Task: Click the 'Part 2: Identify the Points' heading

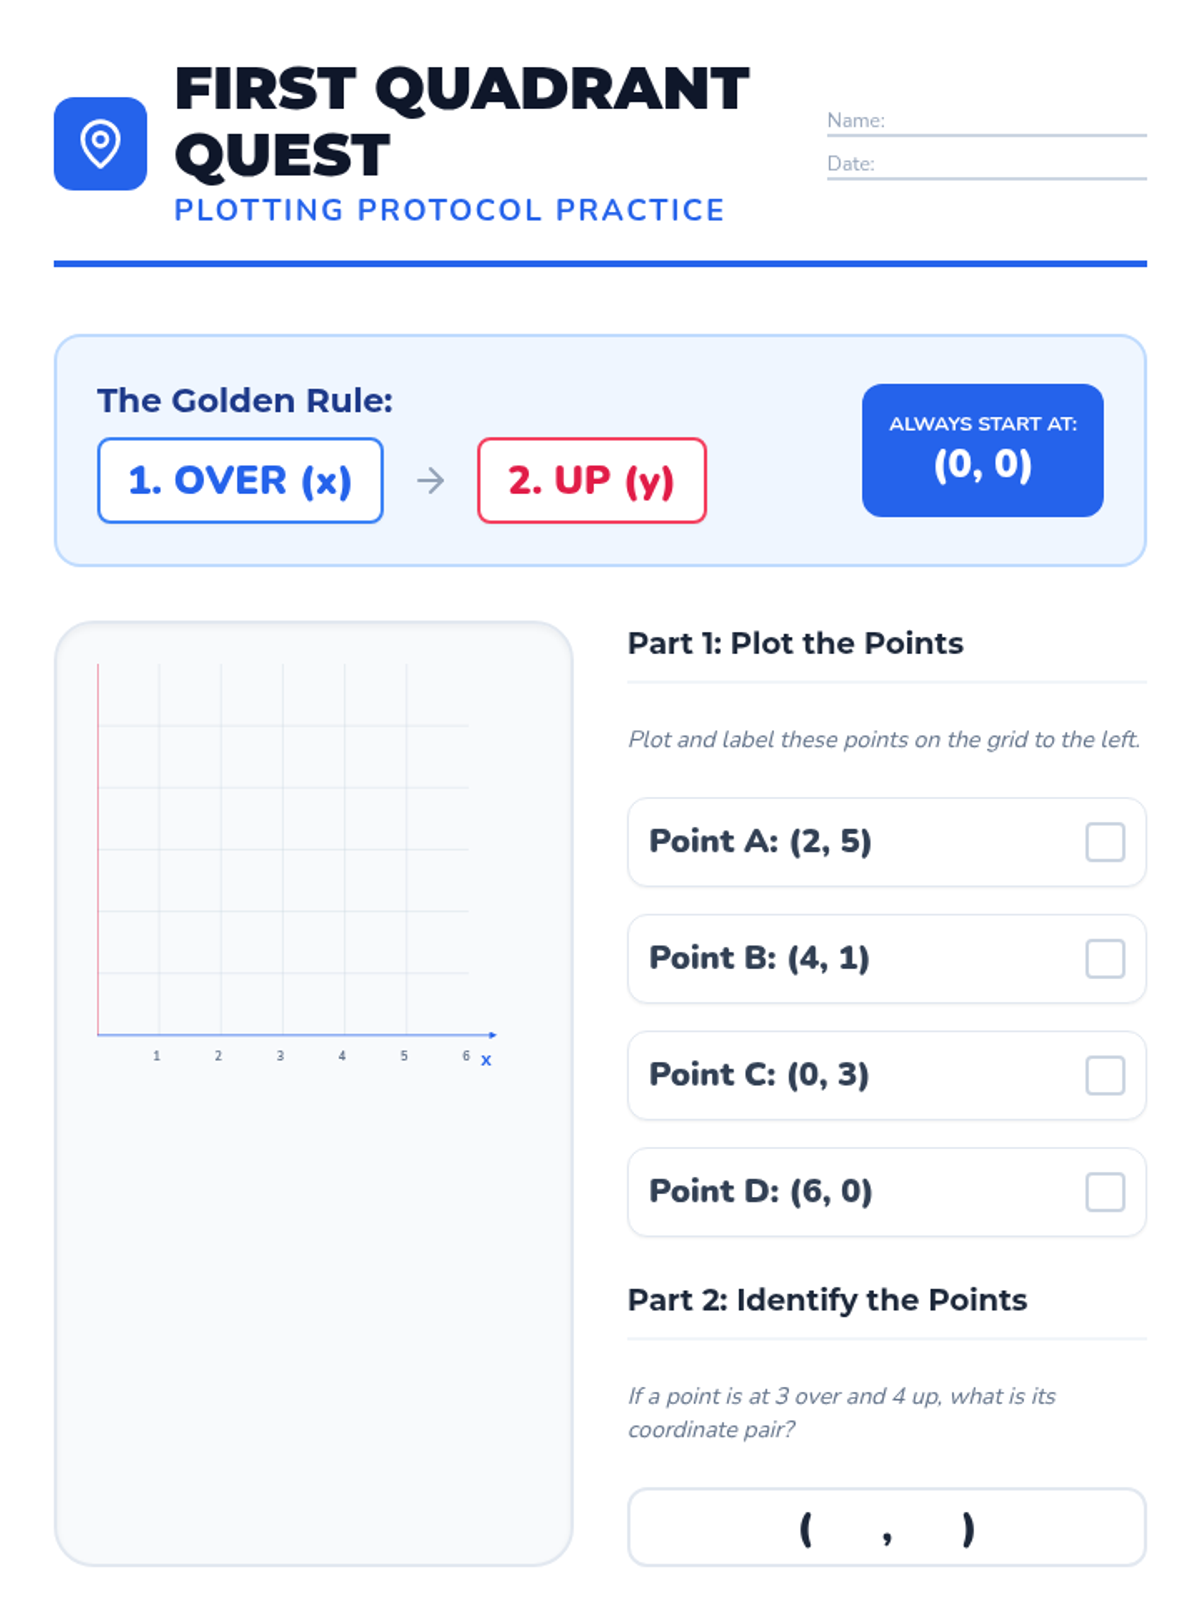Action: (x=827, y=1299)
